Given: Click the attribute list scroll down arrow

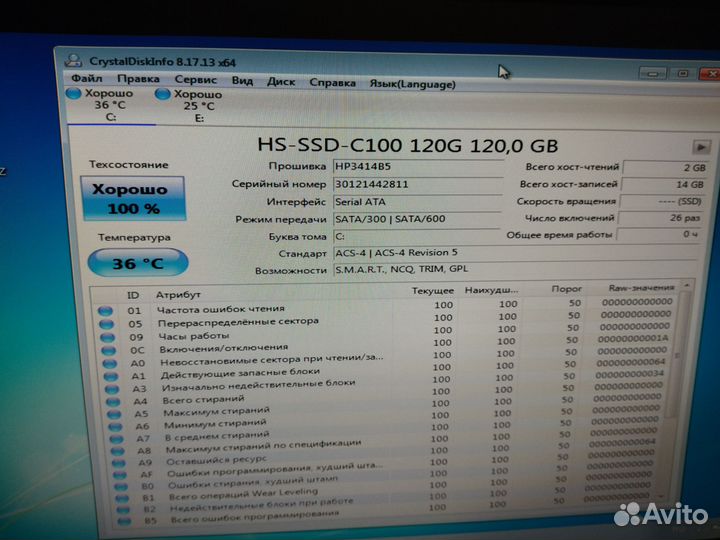Looking at the screenshot, I should pos(661,496).
